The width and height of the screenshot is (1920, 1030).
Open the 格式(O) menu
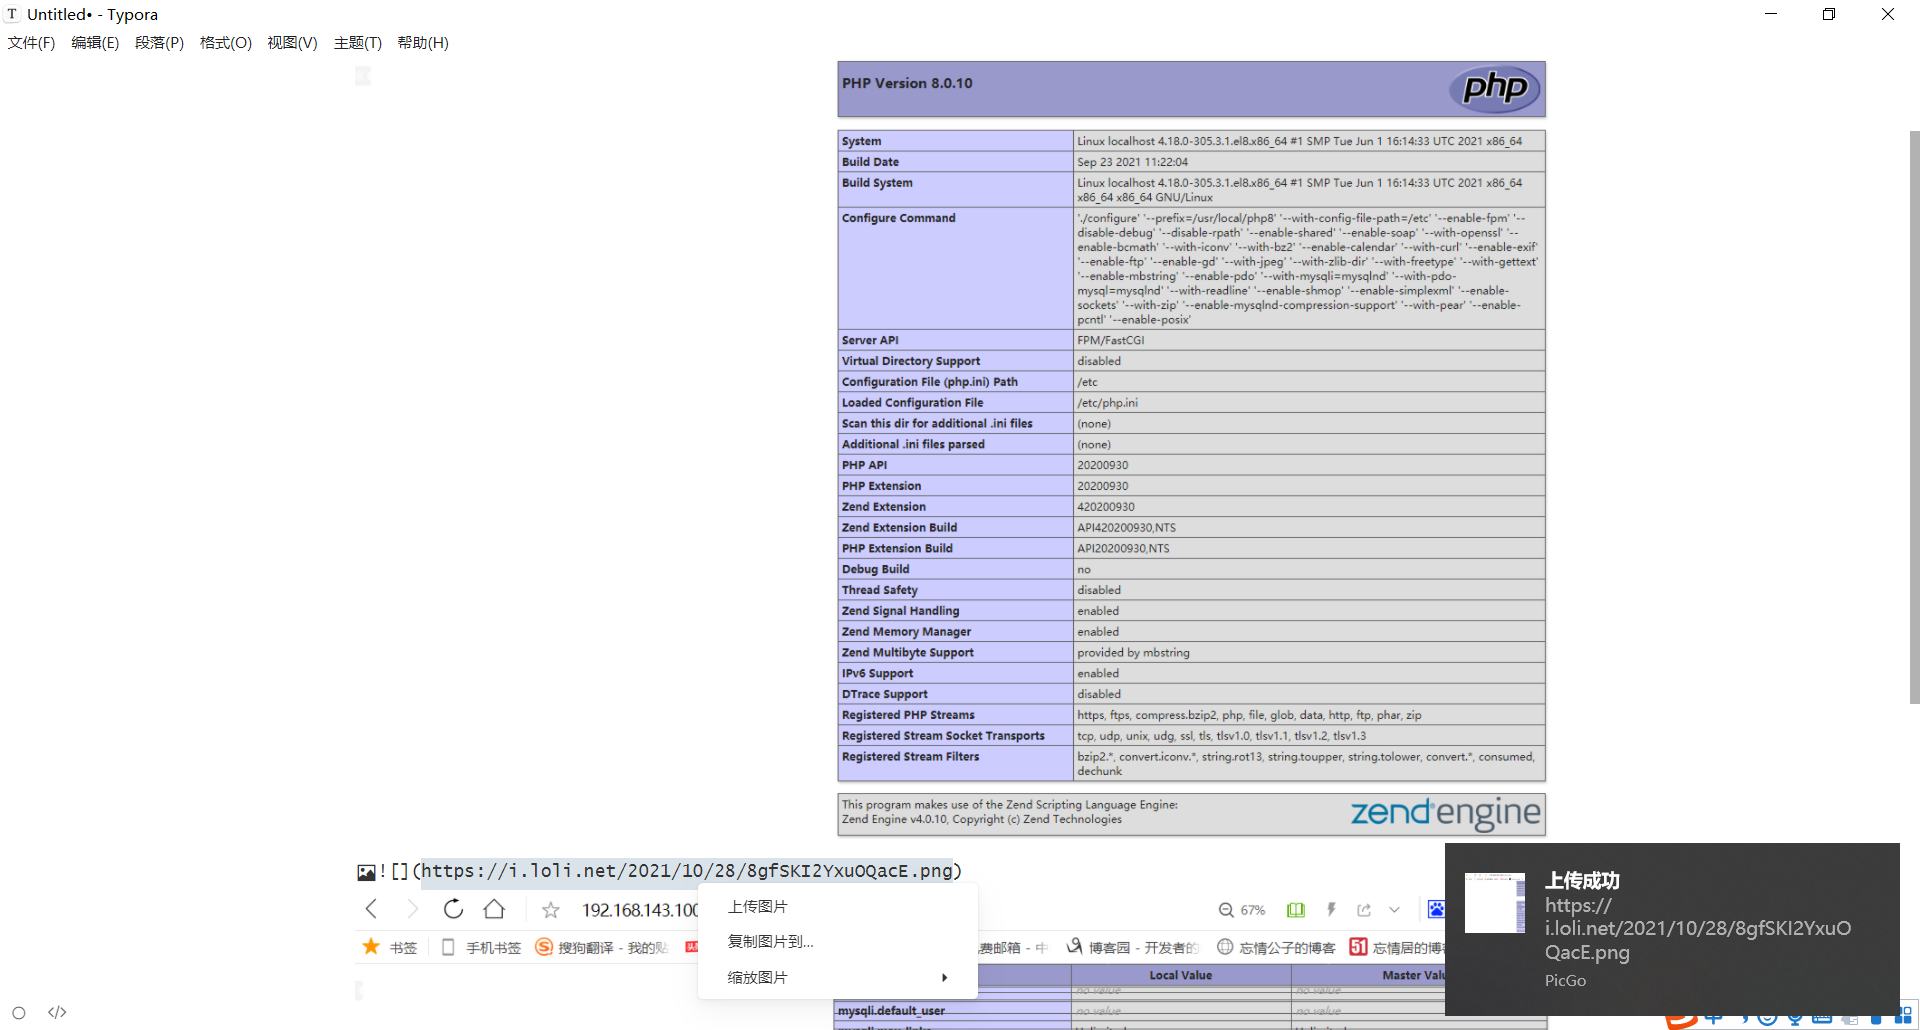226,43
